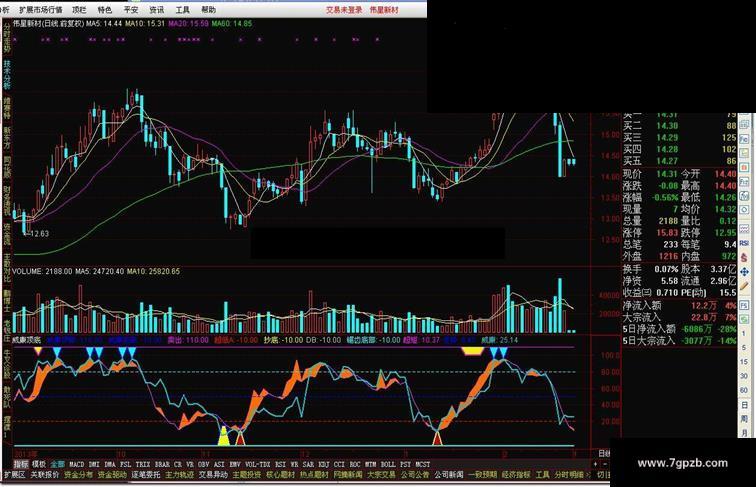Click the plus zoom button near 日线
This screenshot has width=756, height=487.
[596, 464]
